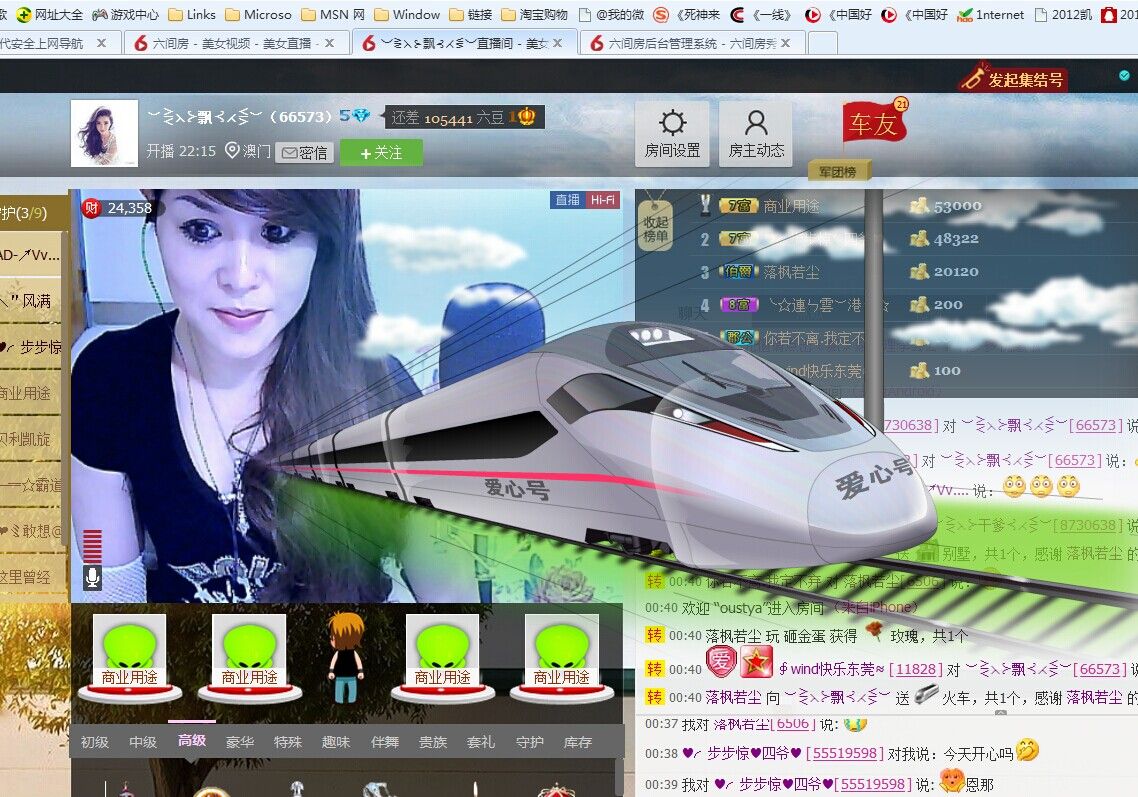Select 这里曾经 in left sidebar
This screenshot has width=1138, height=797.
(30, 577)
